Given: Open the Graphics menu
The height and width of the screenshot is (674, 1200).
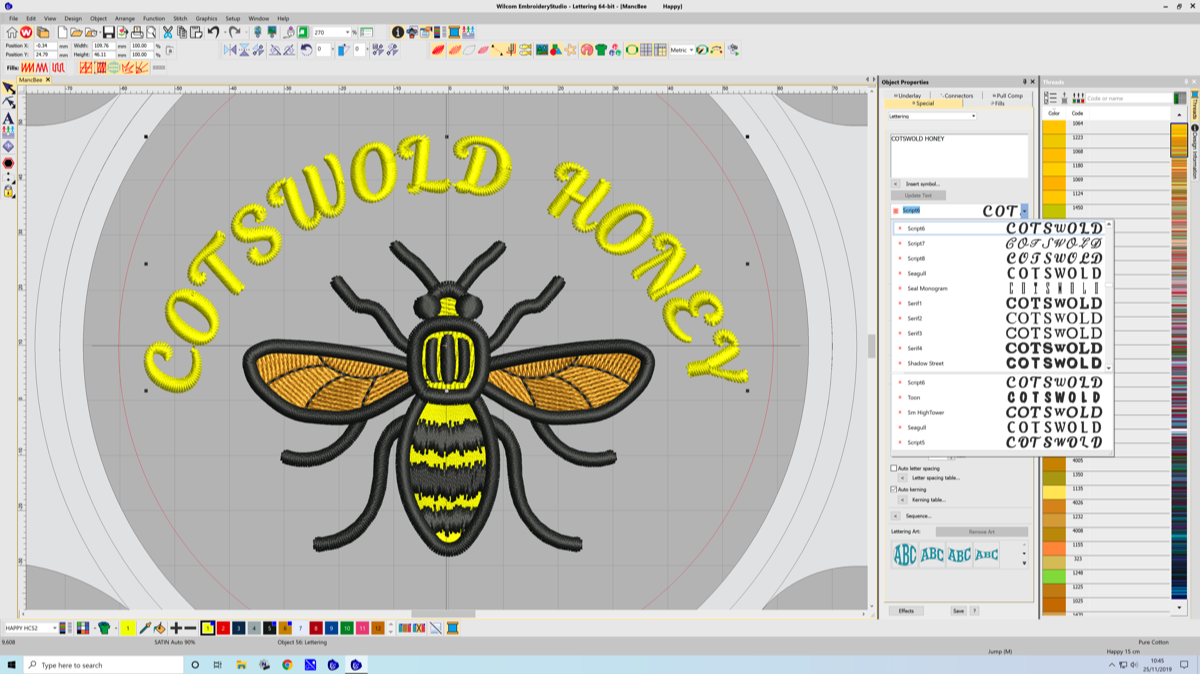Looking at the screenshot, I should coord(207,18).
